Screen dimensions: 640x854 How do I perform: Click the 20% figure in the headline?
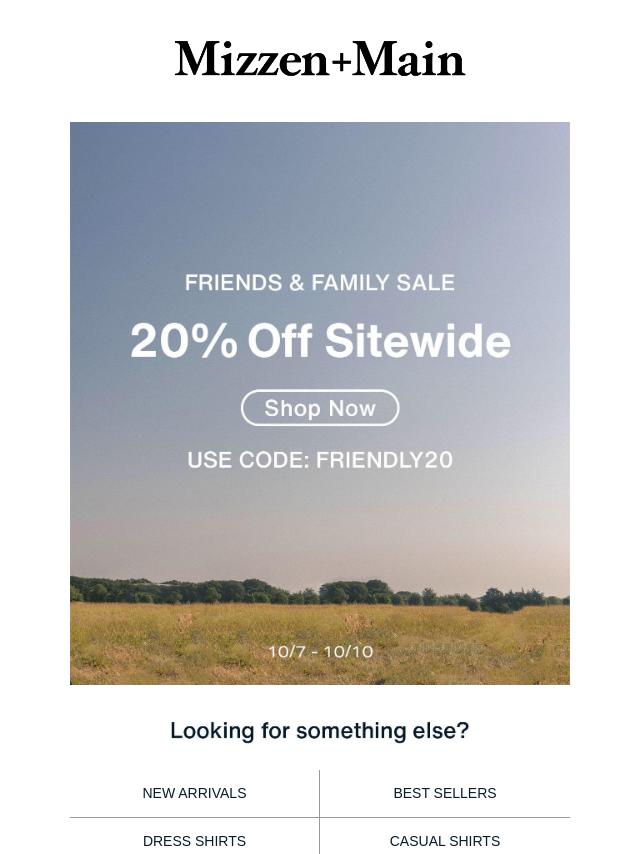(x=184, y=341)
